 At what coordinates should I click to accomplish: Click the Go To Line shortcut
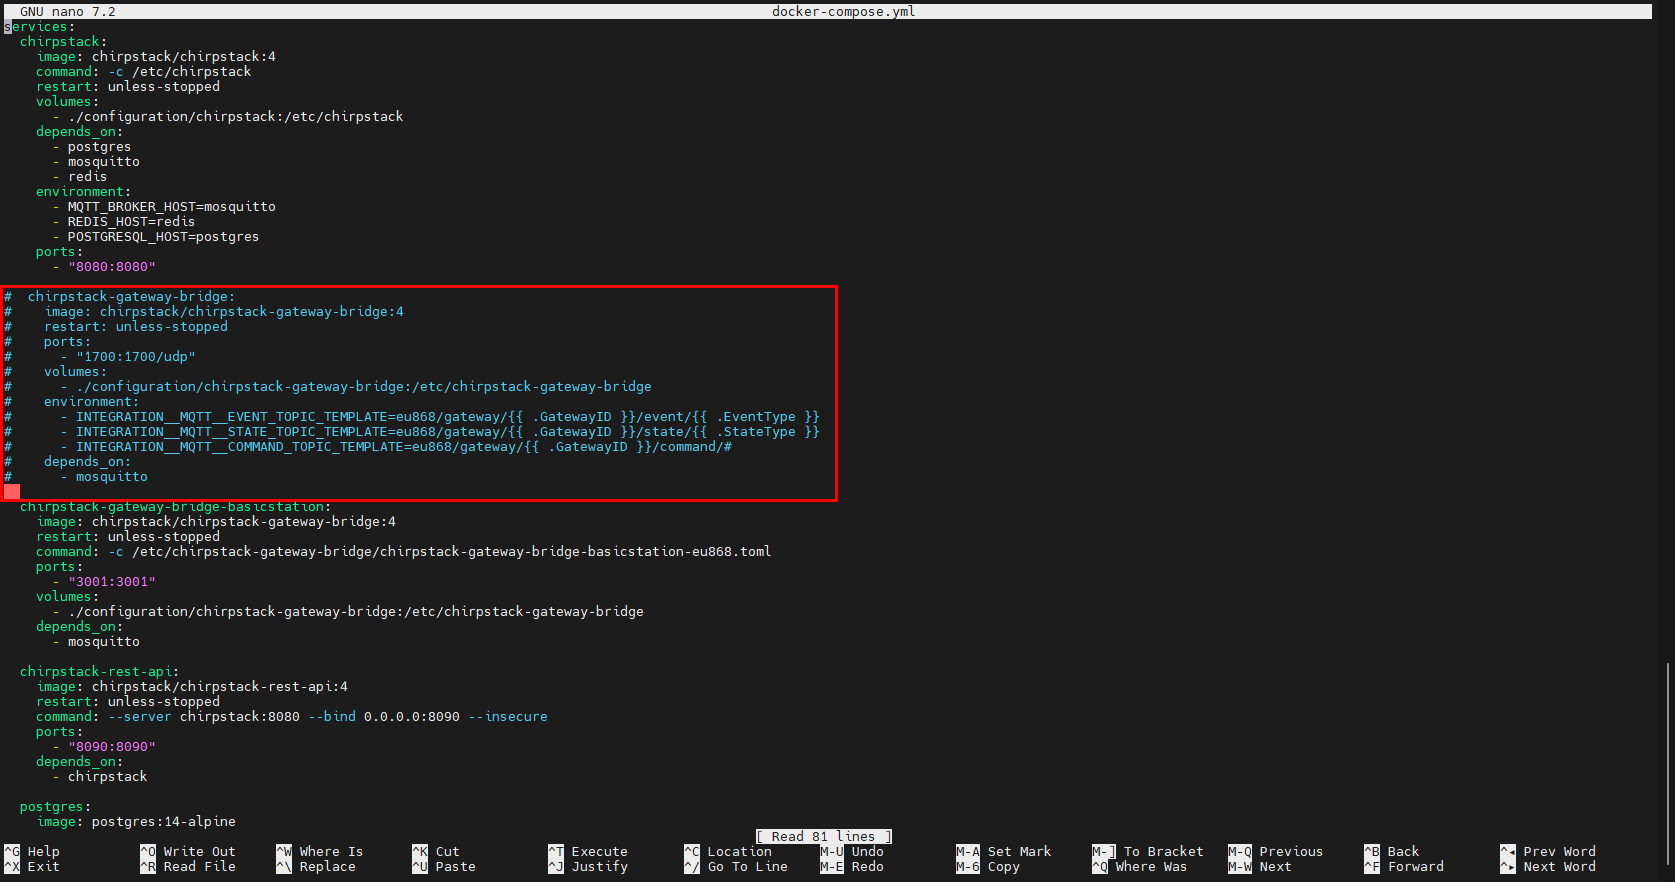(747, 867)
